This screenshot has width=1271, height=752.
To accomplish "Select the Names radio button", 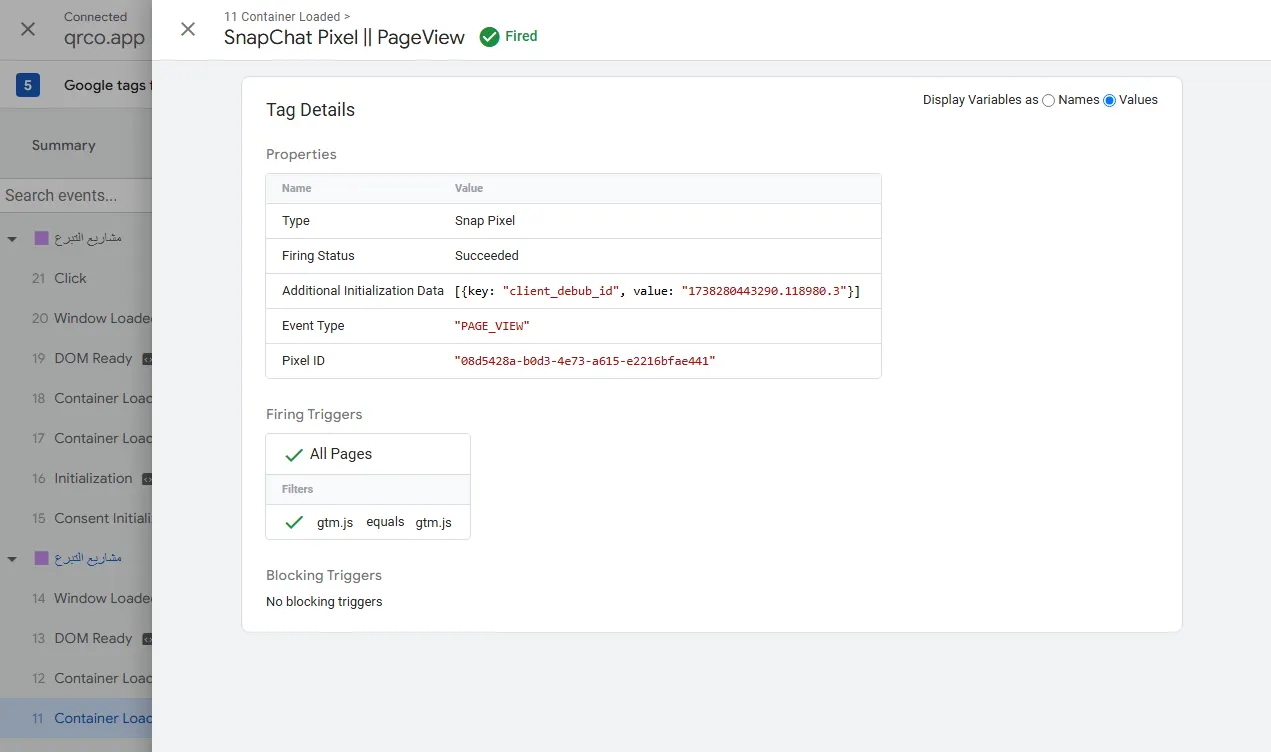I will point(1048,100).
